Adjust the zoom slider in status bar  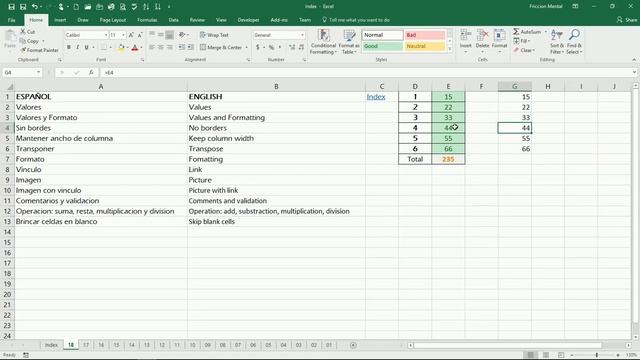tap(596, 355)
